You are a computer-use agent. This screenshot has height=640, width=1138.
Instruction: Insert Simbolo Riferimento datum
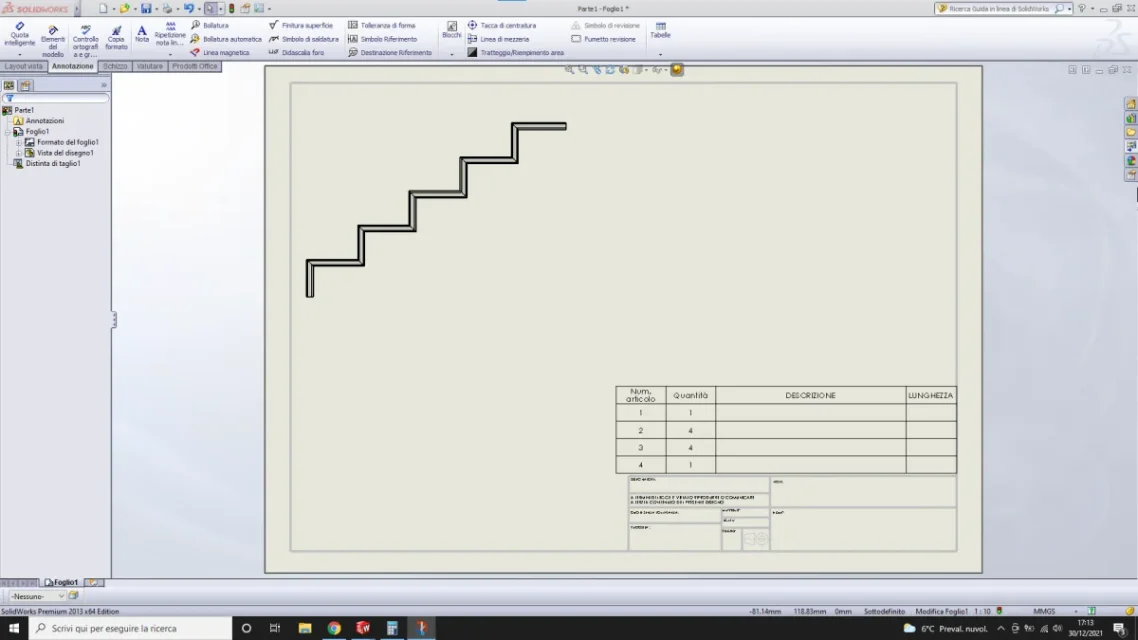[x=382, y=39]
